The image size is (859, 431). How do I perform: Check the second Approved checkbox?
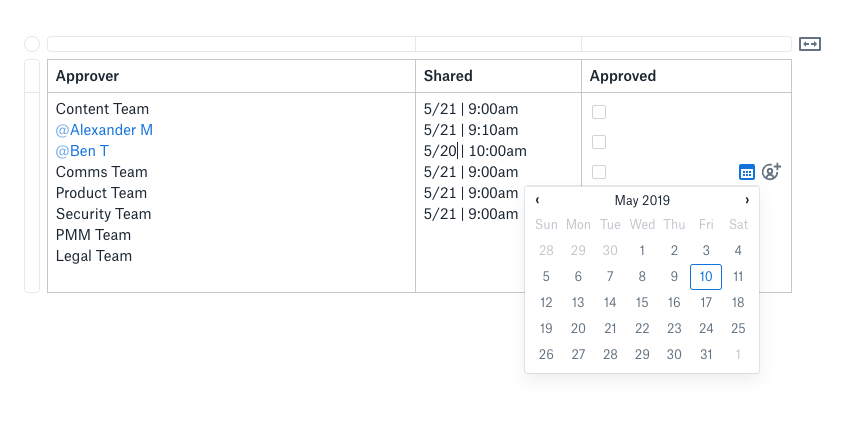pos(599,142)
